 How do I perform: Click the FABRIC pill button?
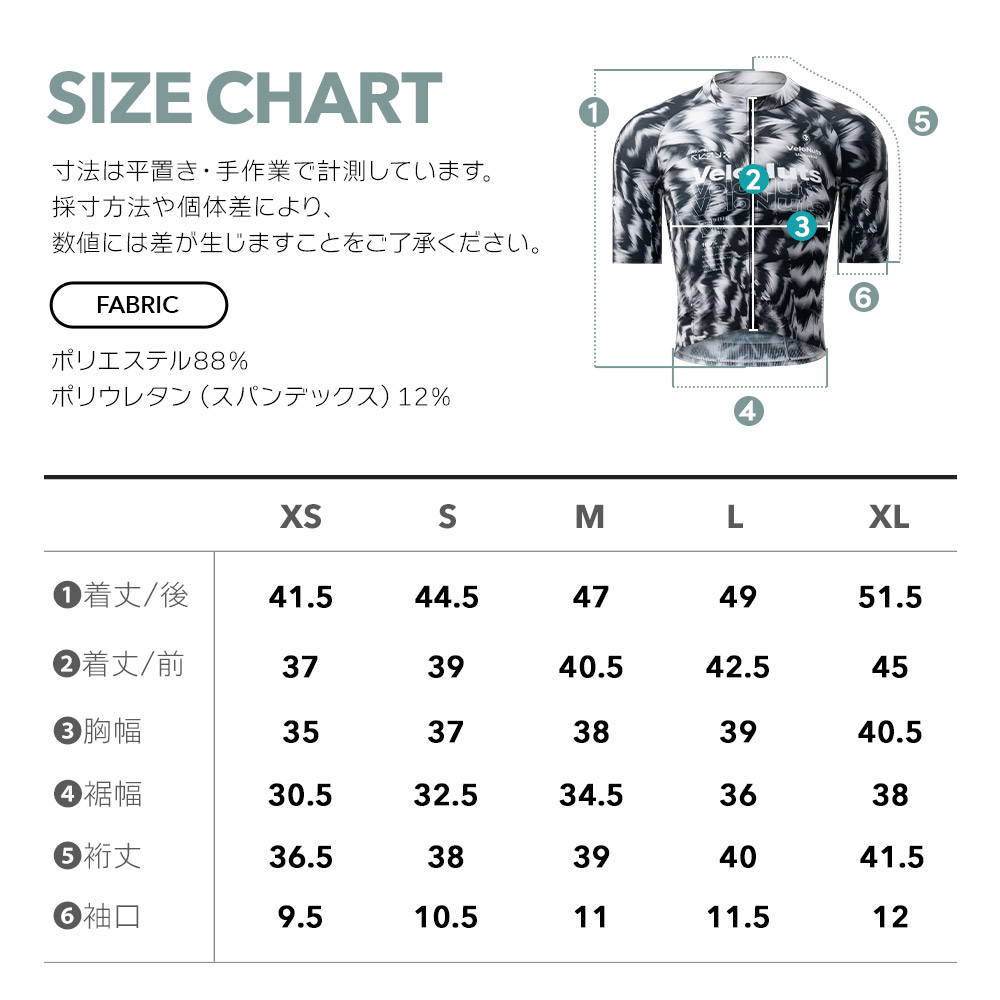click(x=138, y=305)
